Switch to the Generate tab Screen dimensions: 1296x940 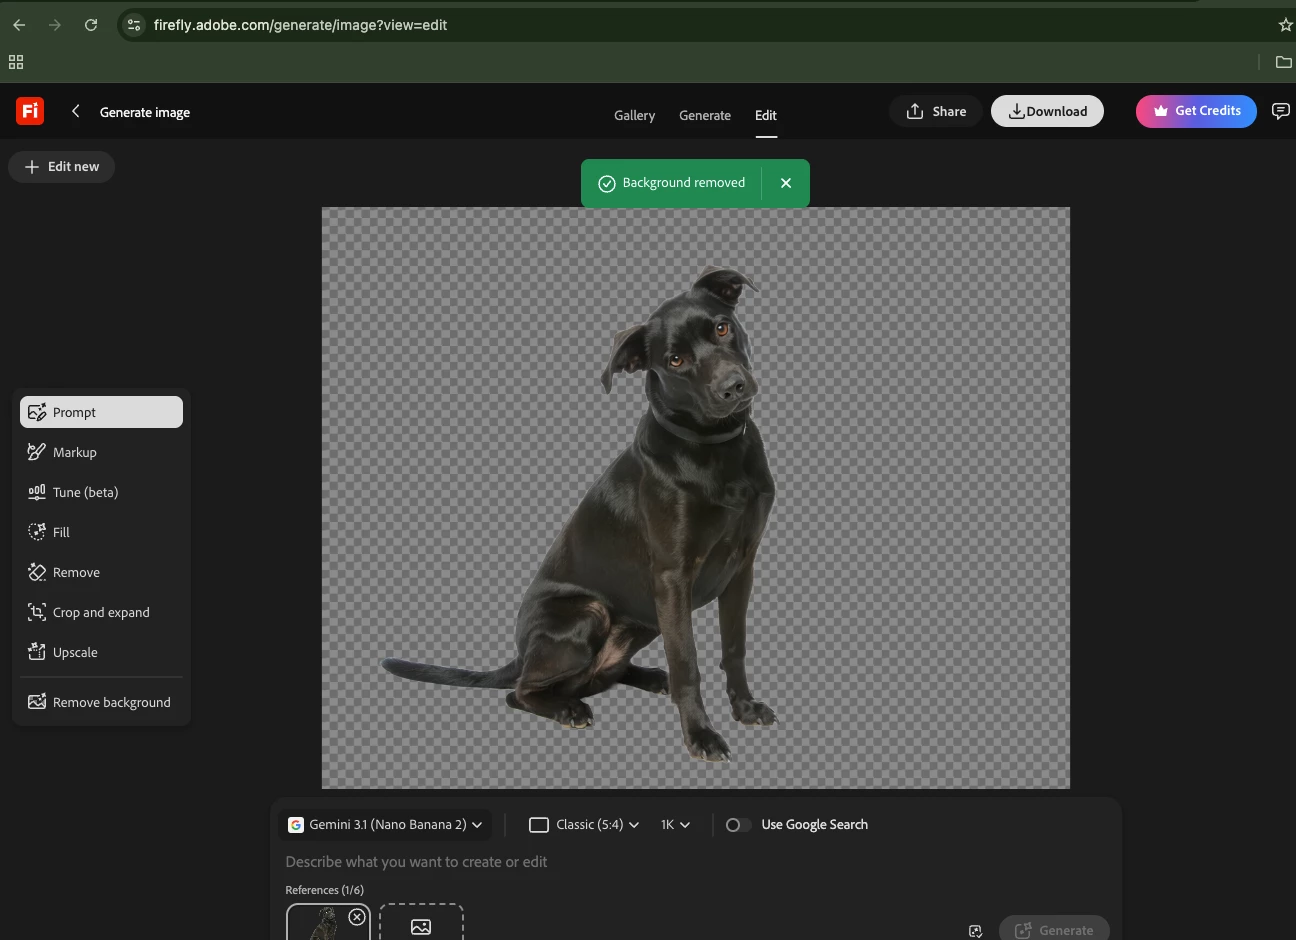(x=705, y=115)
